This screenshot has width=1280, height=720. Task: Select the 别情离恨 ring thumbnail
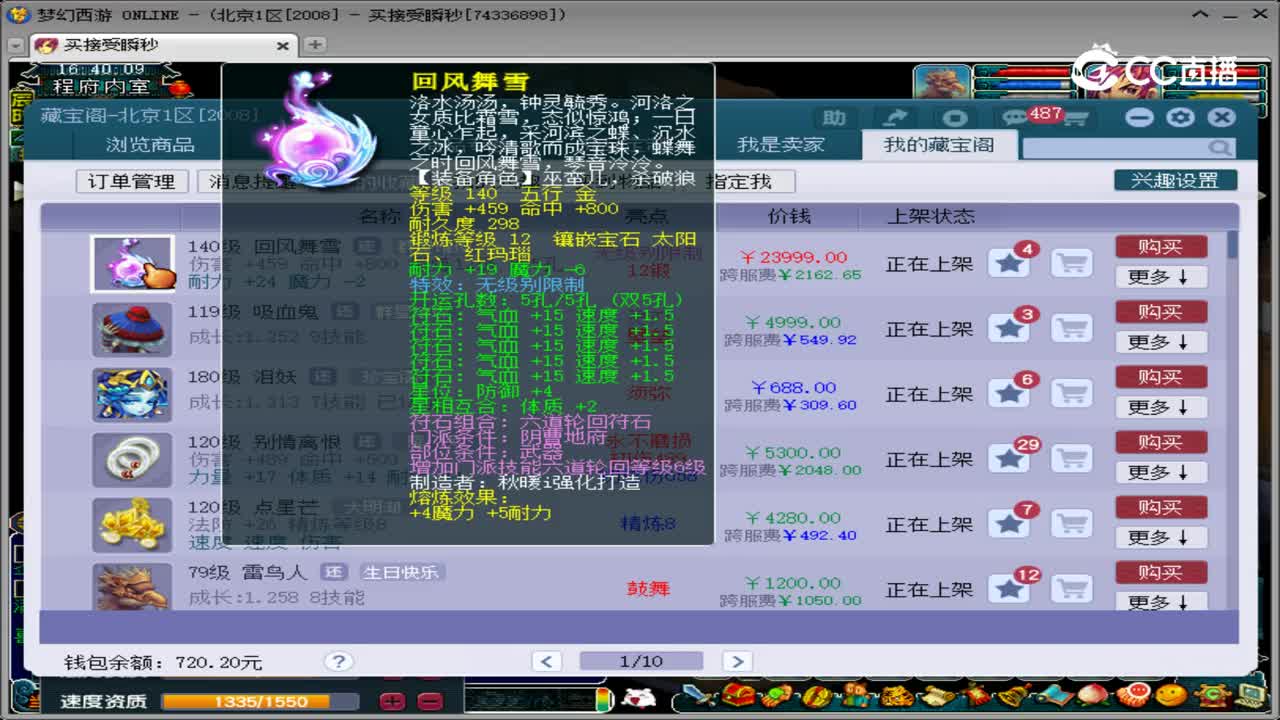click(x=133, y=459)
